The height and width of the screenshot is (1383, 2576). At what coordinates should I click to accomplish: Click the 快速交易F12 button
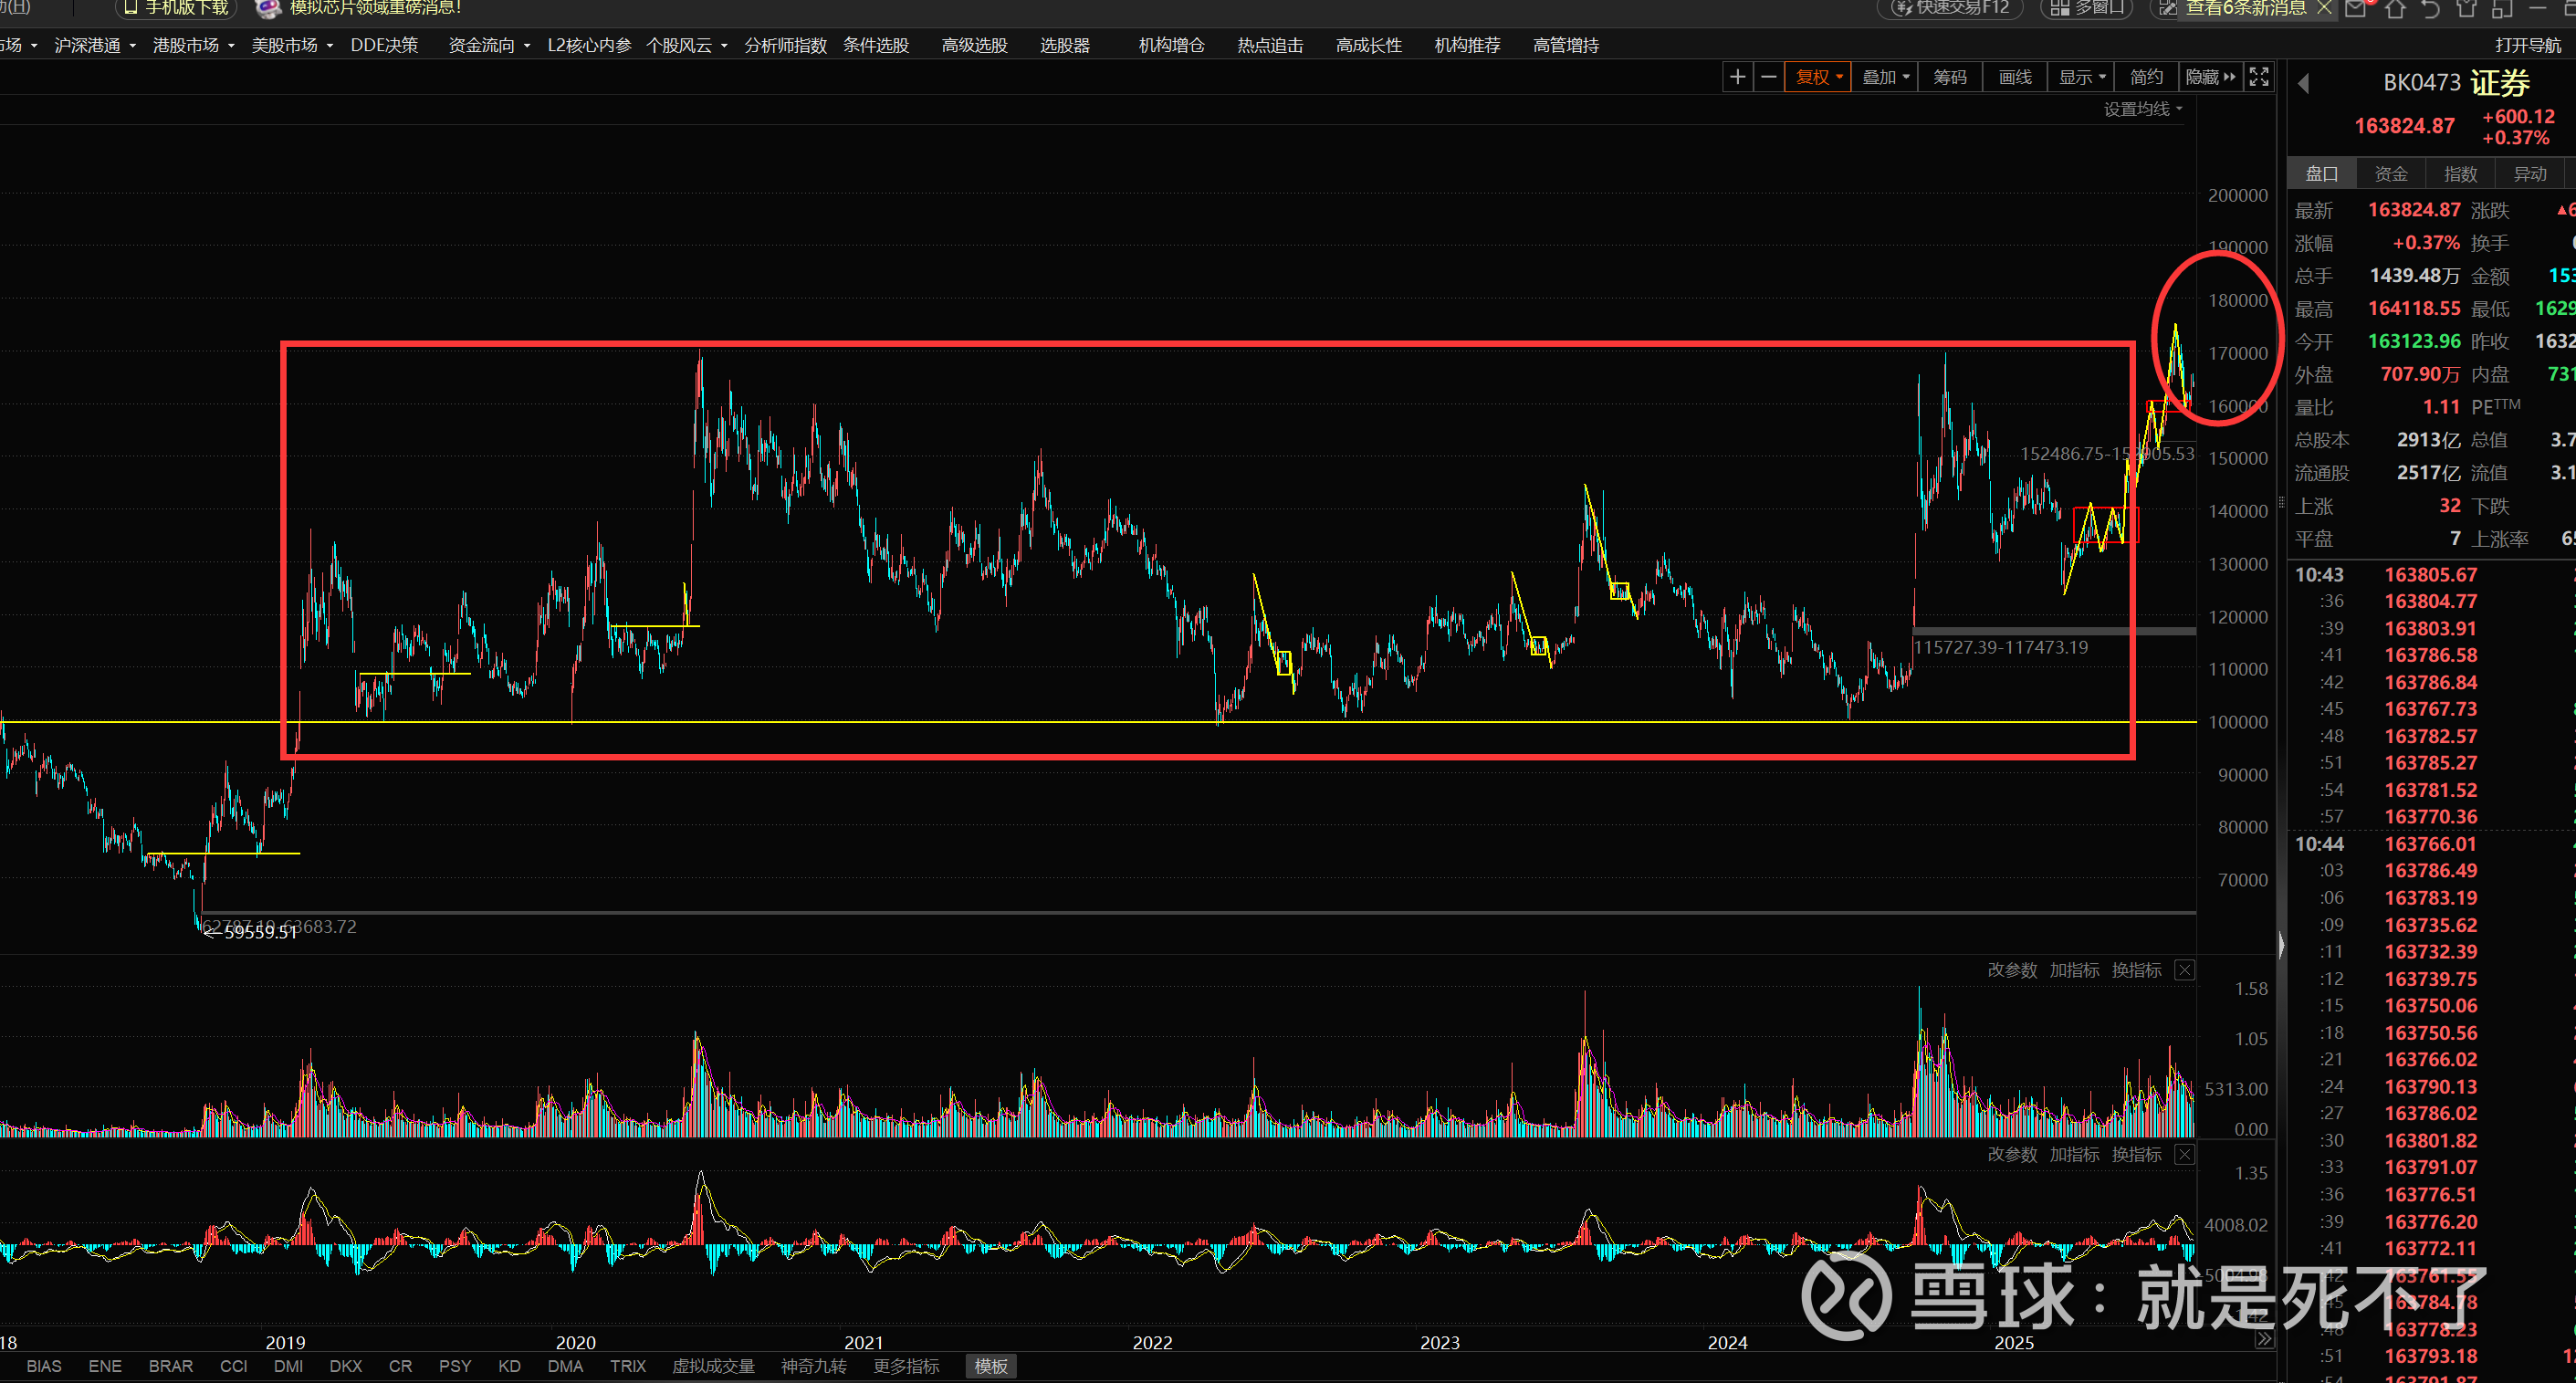pyautogui.click(x=1951, y=8)
